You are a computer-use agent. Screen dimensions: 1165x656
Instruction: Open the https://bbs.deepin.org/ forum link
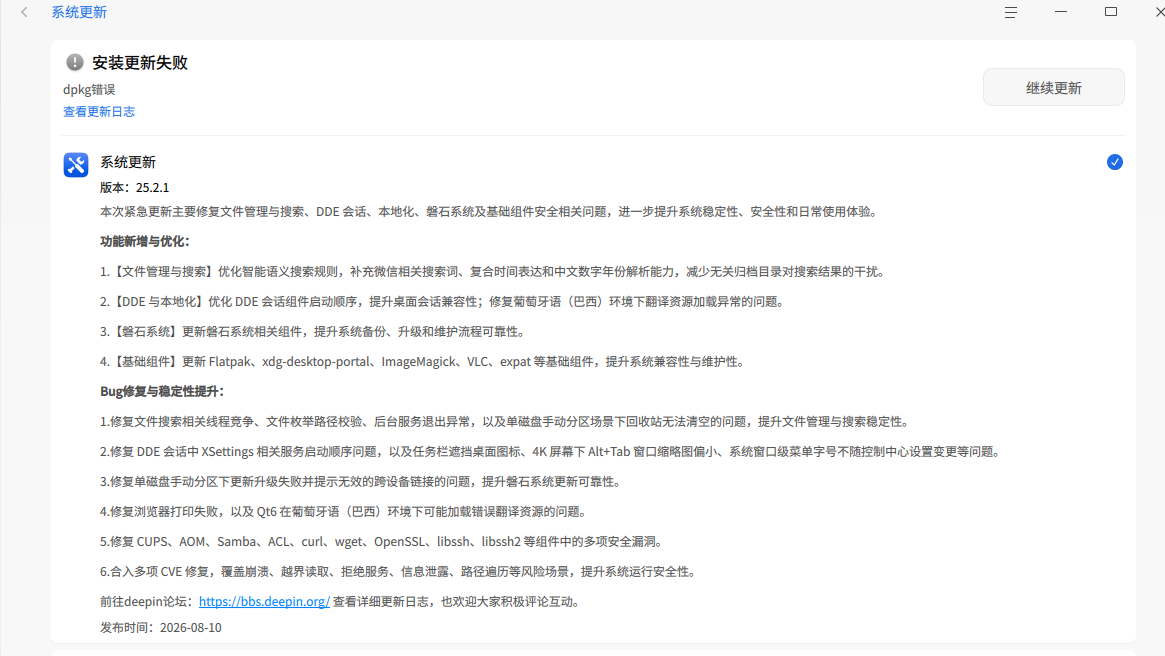click(265, 602)
